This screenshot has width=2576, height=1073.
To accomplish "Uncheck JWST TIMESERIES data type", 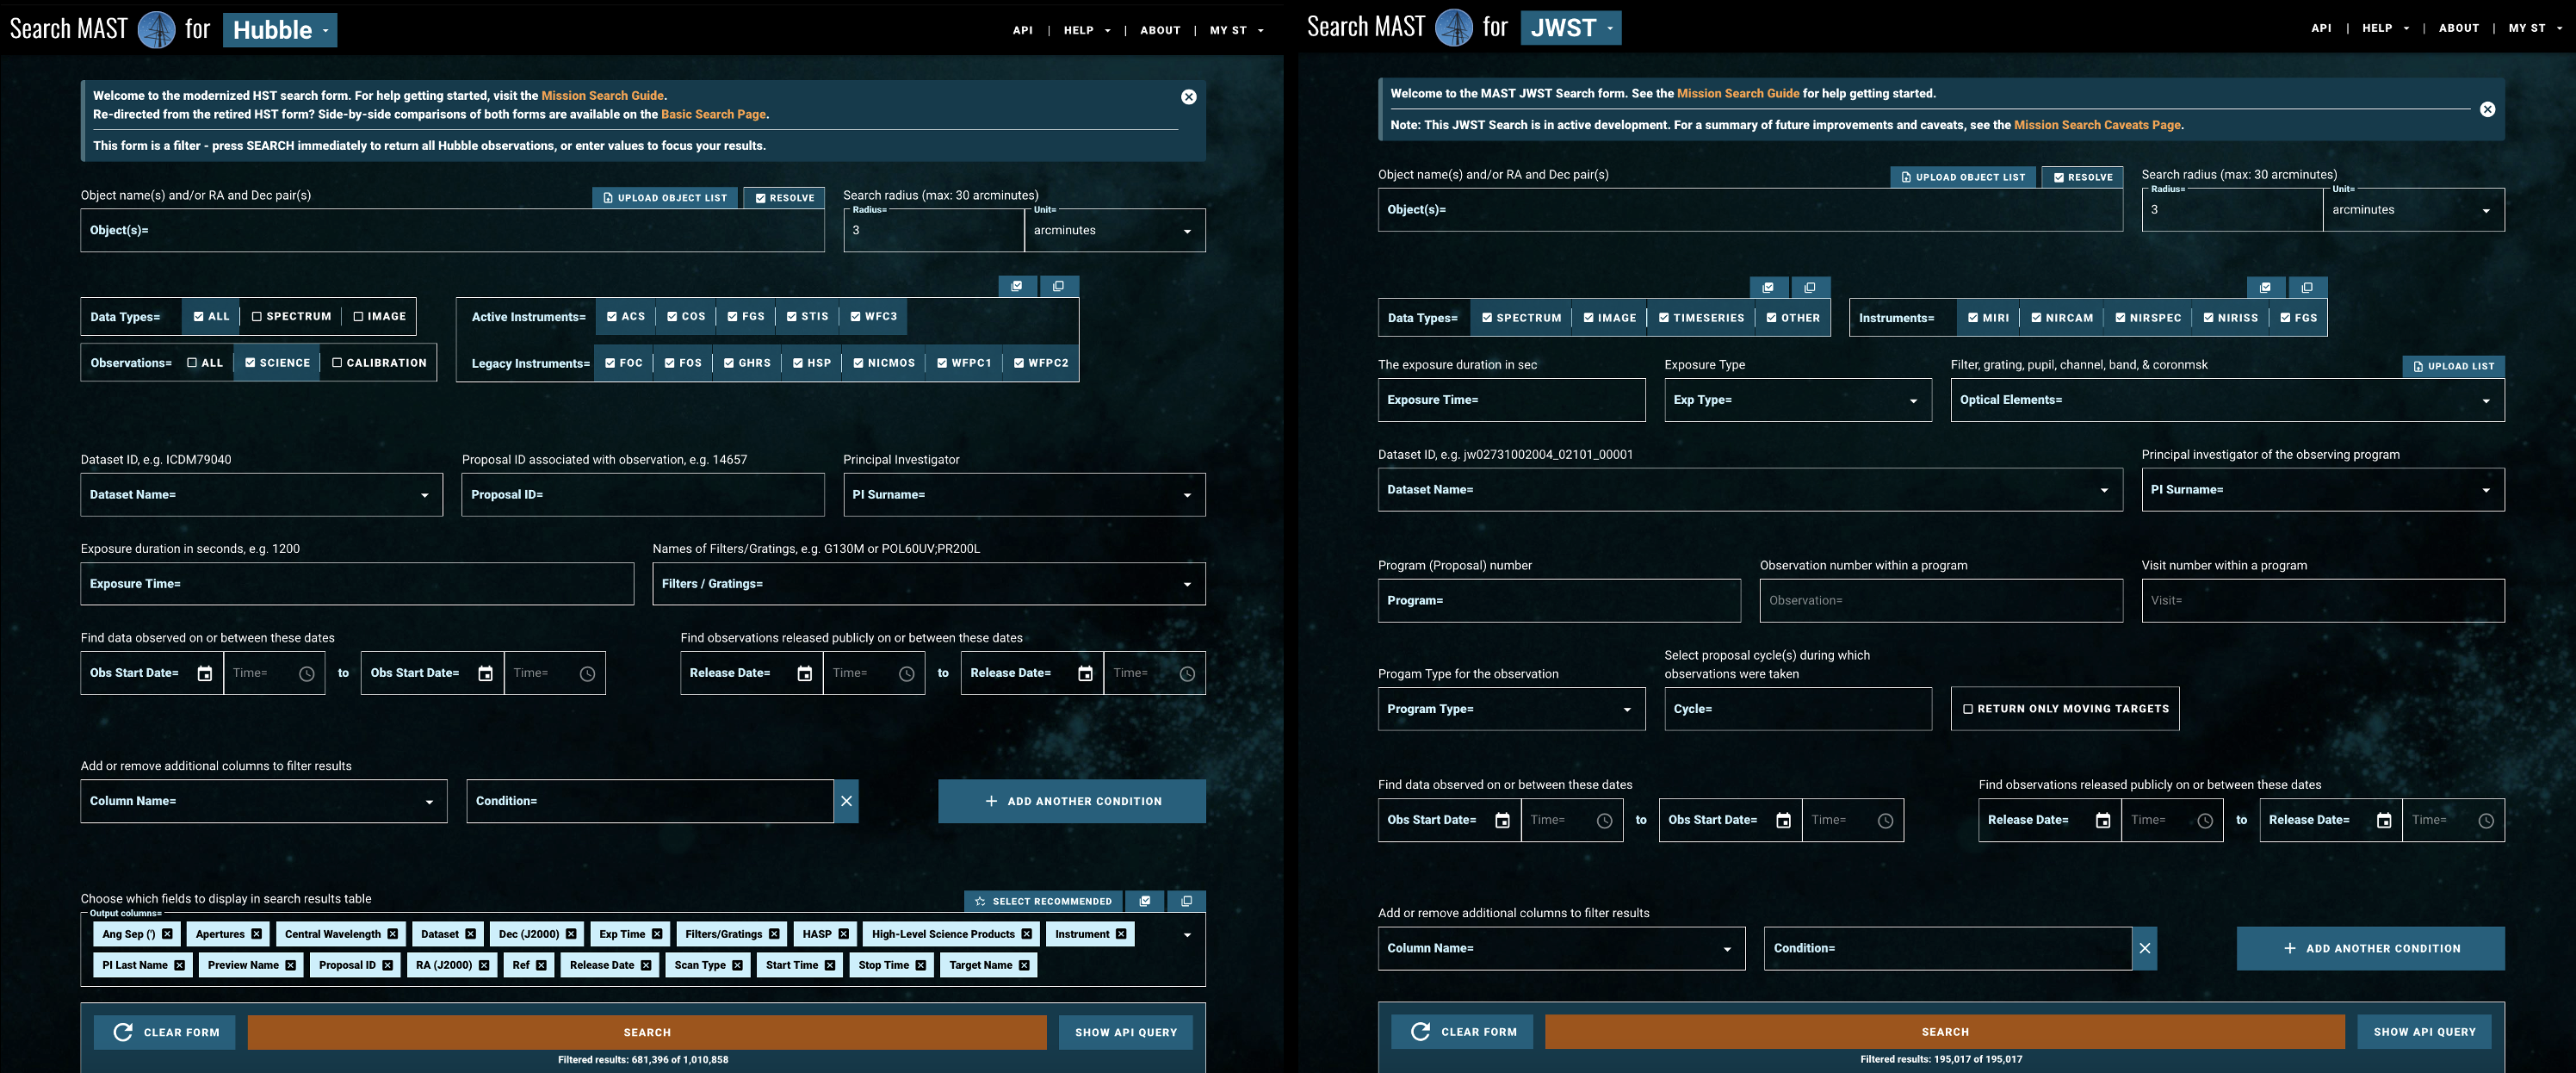I will point(1701,318).
